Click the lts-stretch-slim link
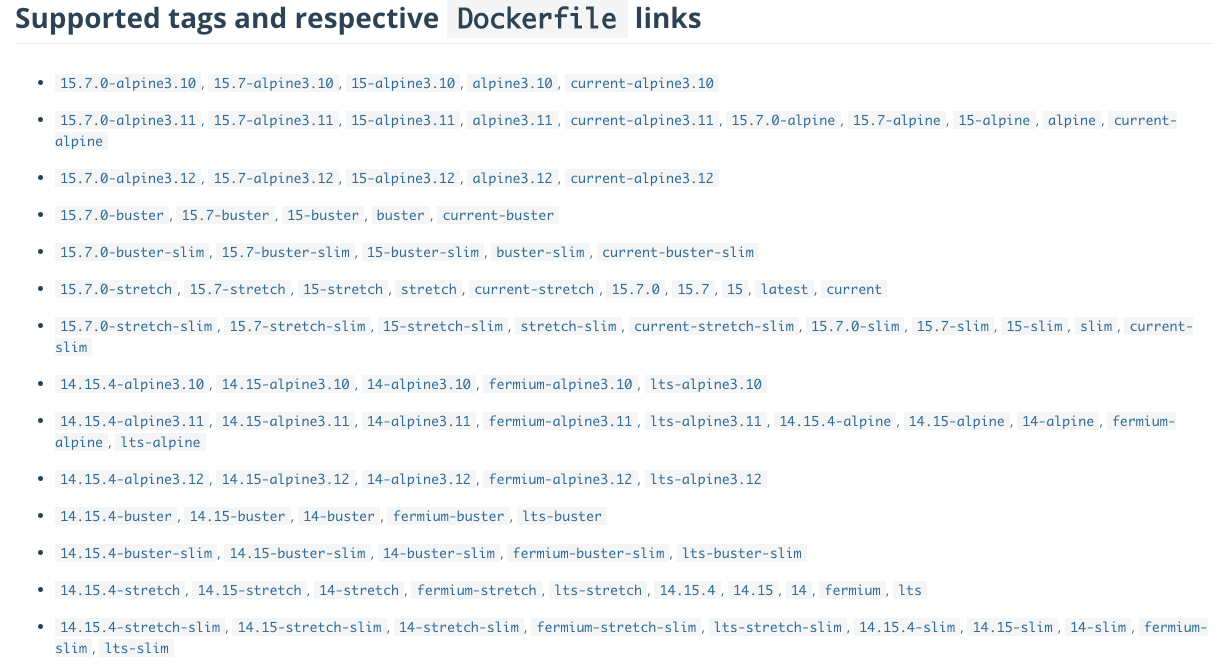 coord(778,627)
